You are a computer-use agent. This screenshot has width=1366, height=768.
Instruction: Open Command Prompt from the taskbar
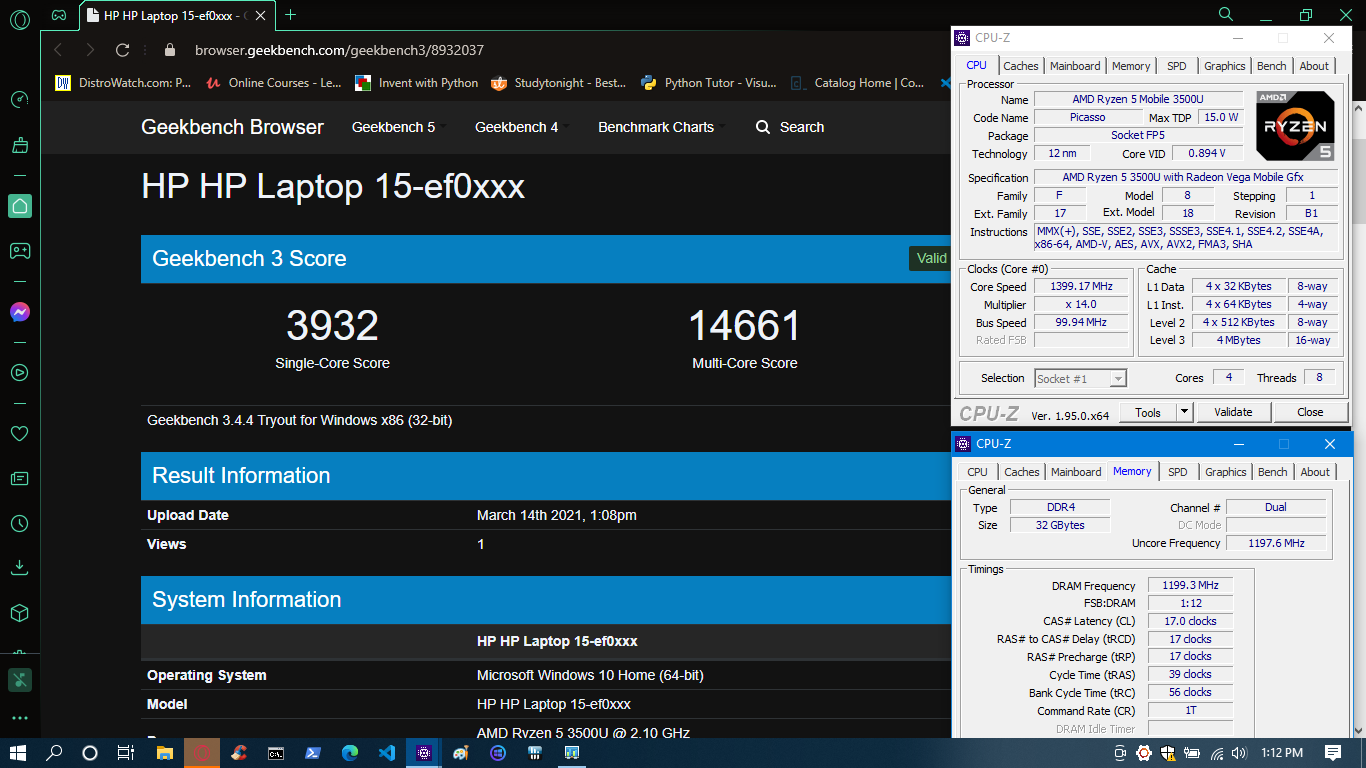coord(275,753)
